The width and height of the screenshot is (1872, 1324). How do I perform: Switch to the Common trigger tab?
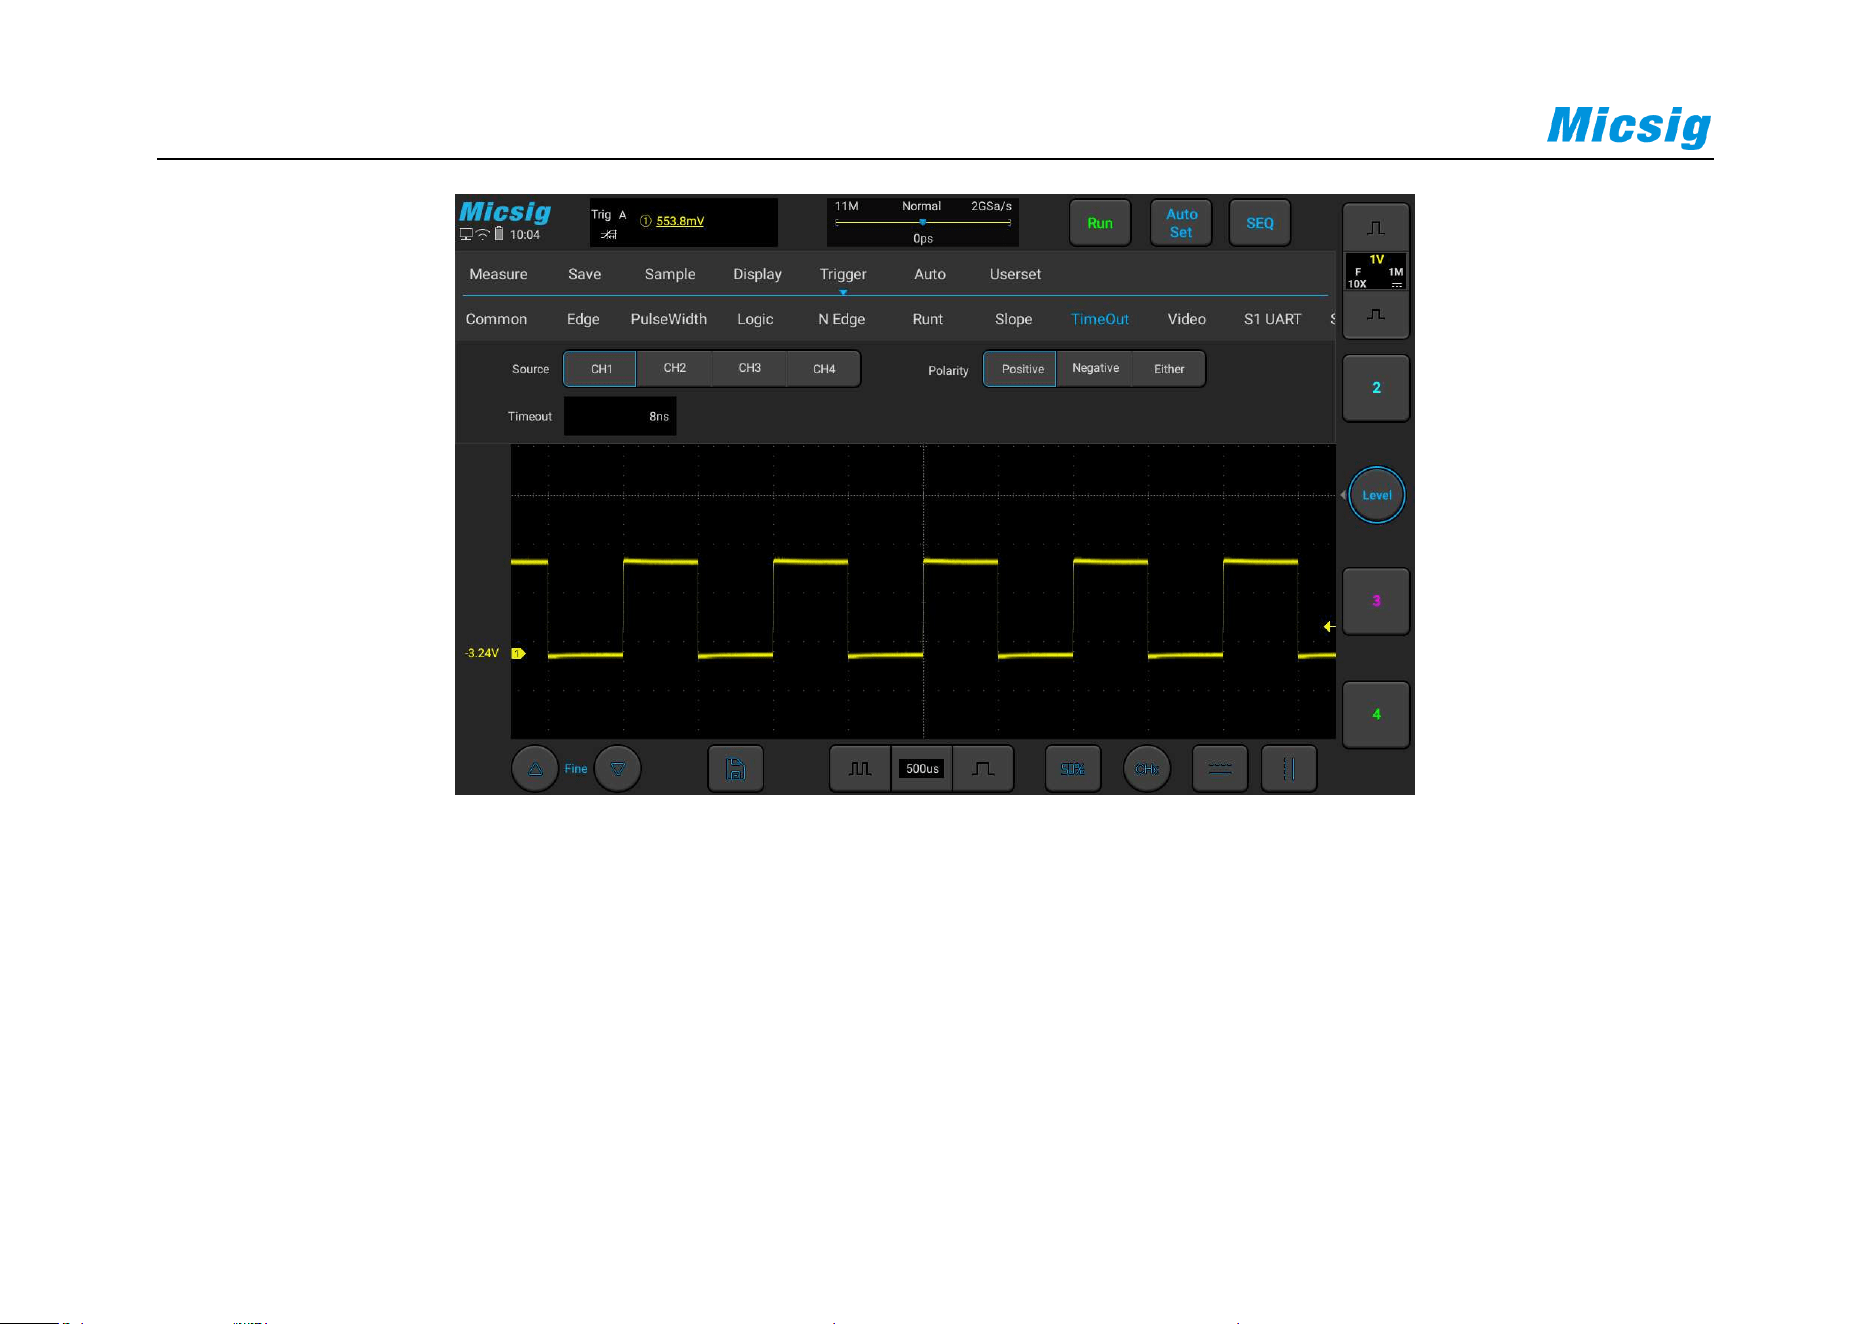(496, 319)
